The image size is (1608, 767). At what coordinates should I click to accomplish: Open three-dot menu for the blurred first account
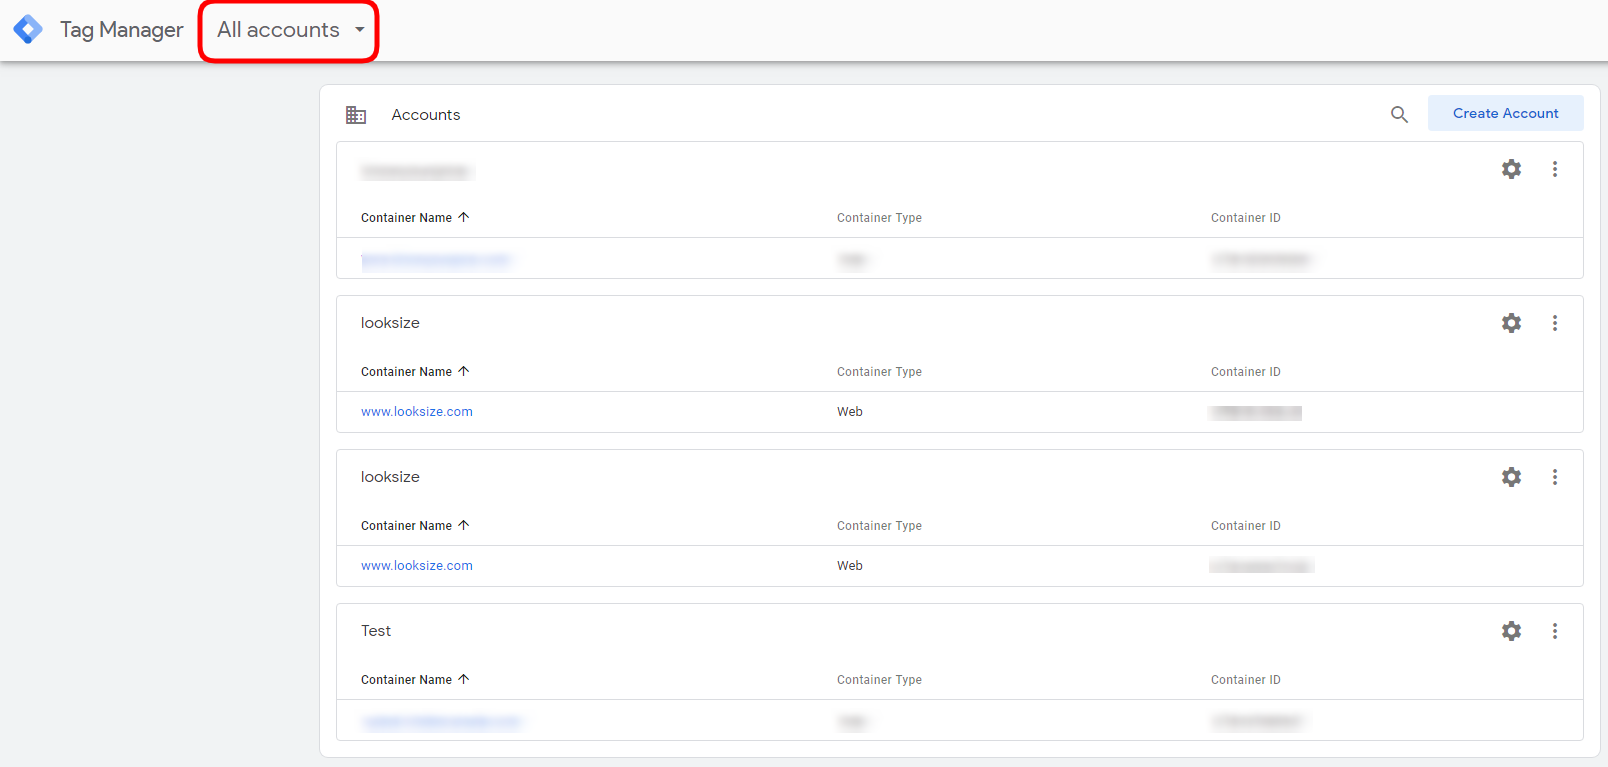(x=1554, y=169)
